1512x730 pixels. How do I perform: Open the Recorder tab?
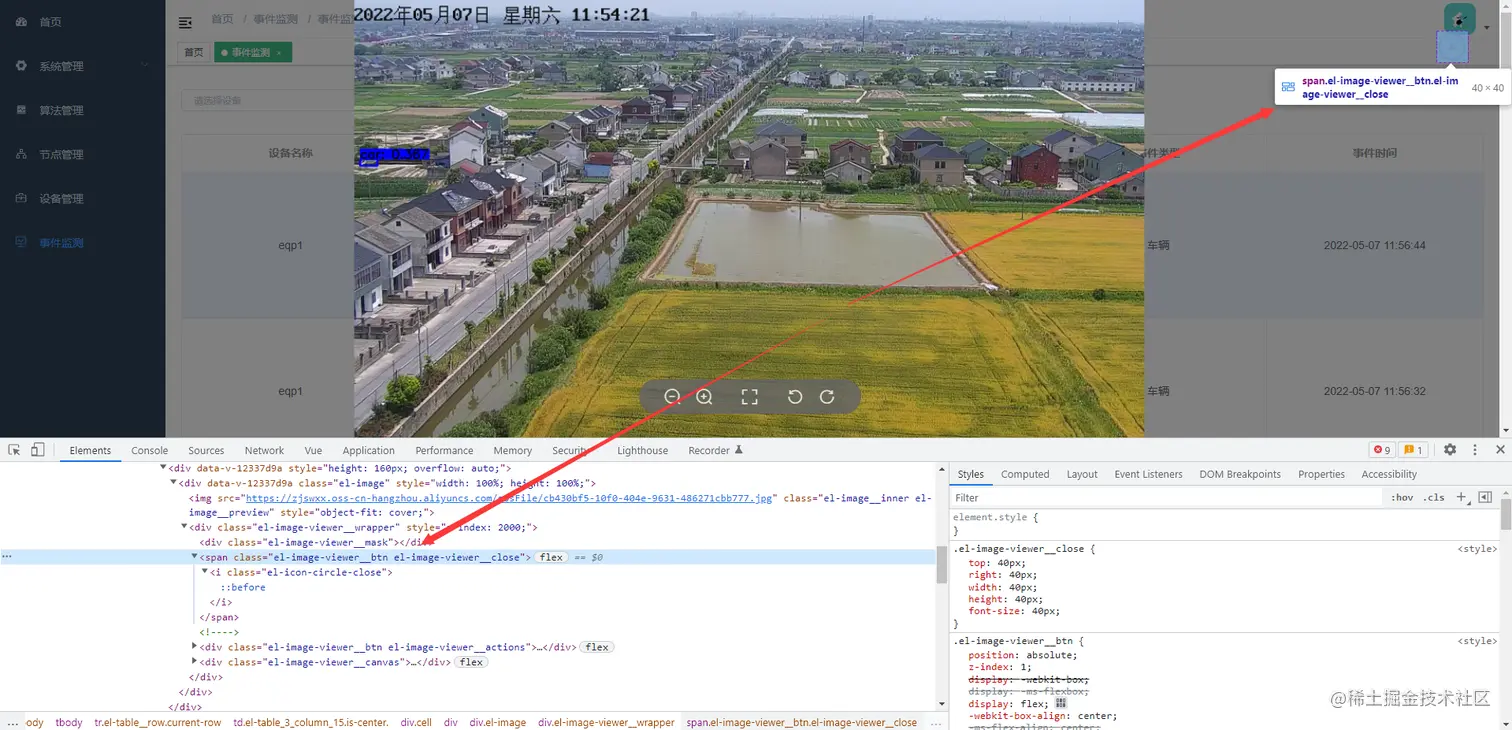click(x=715, y=450)
